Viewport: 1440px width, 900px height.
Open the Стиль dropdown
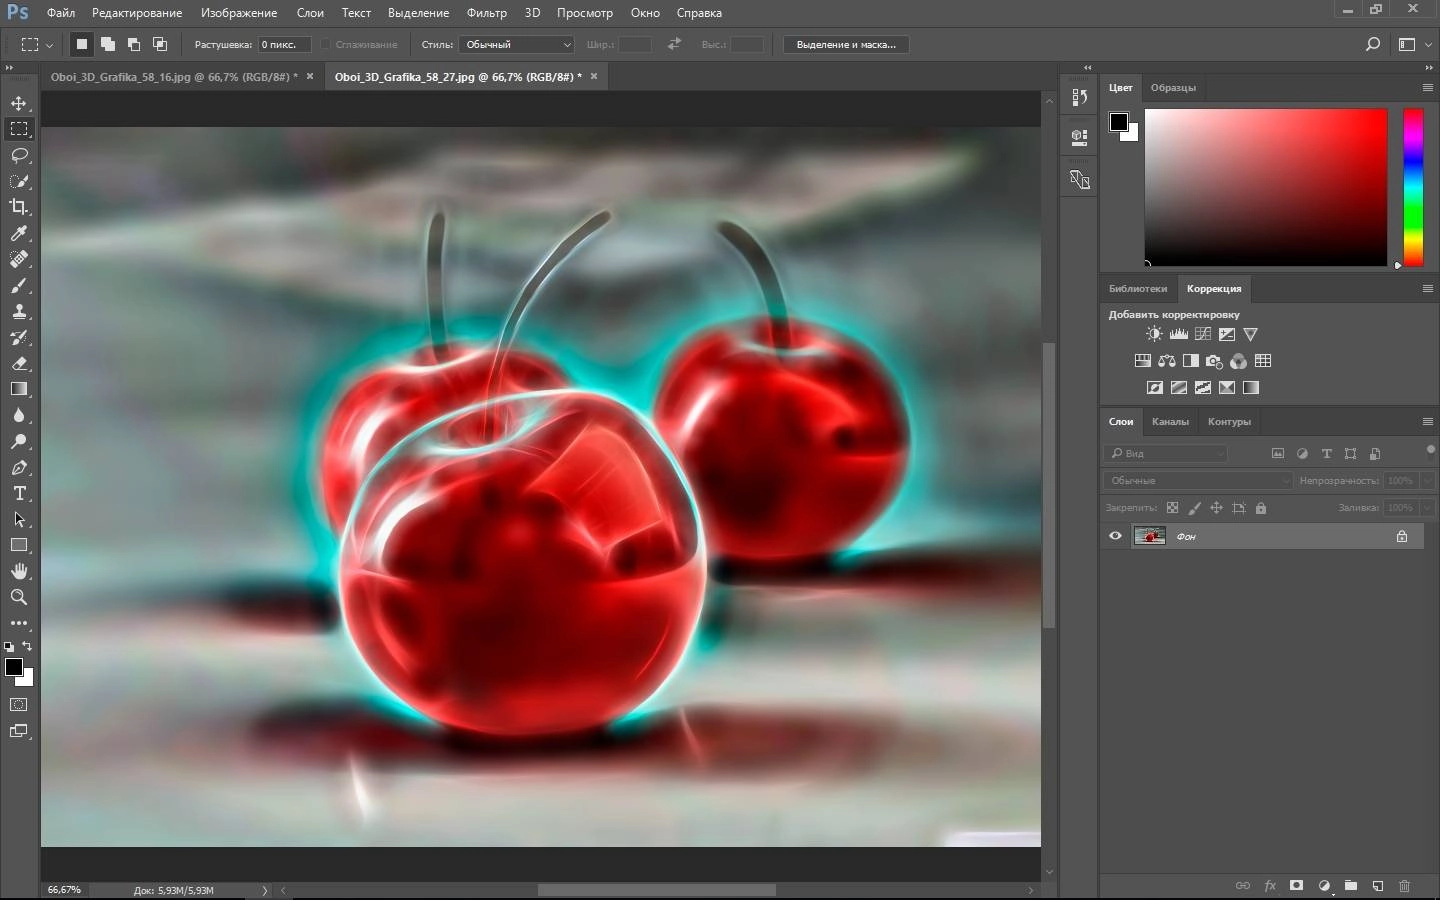click(517, 44)
